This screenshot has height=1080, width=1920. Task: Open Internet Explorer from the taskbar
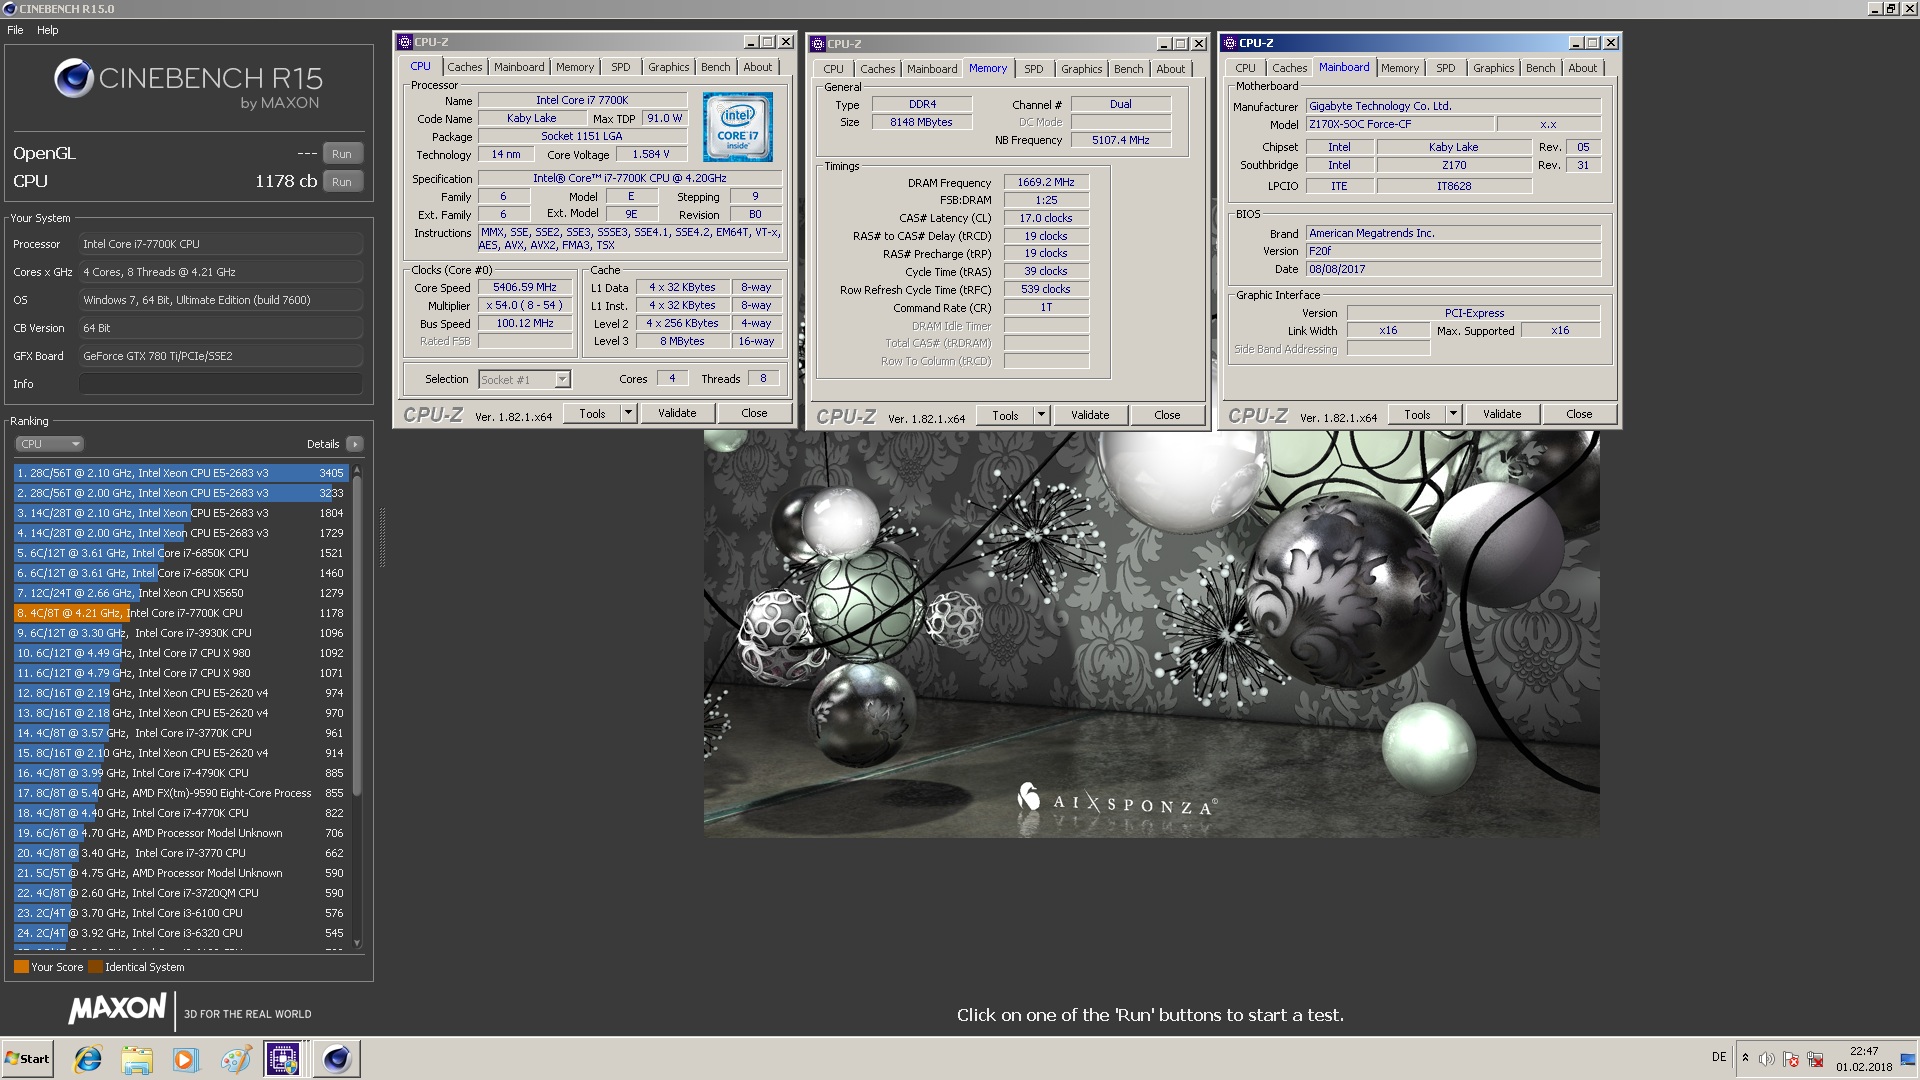[88, 1059]
